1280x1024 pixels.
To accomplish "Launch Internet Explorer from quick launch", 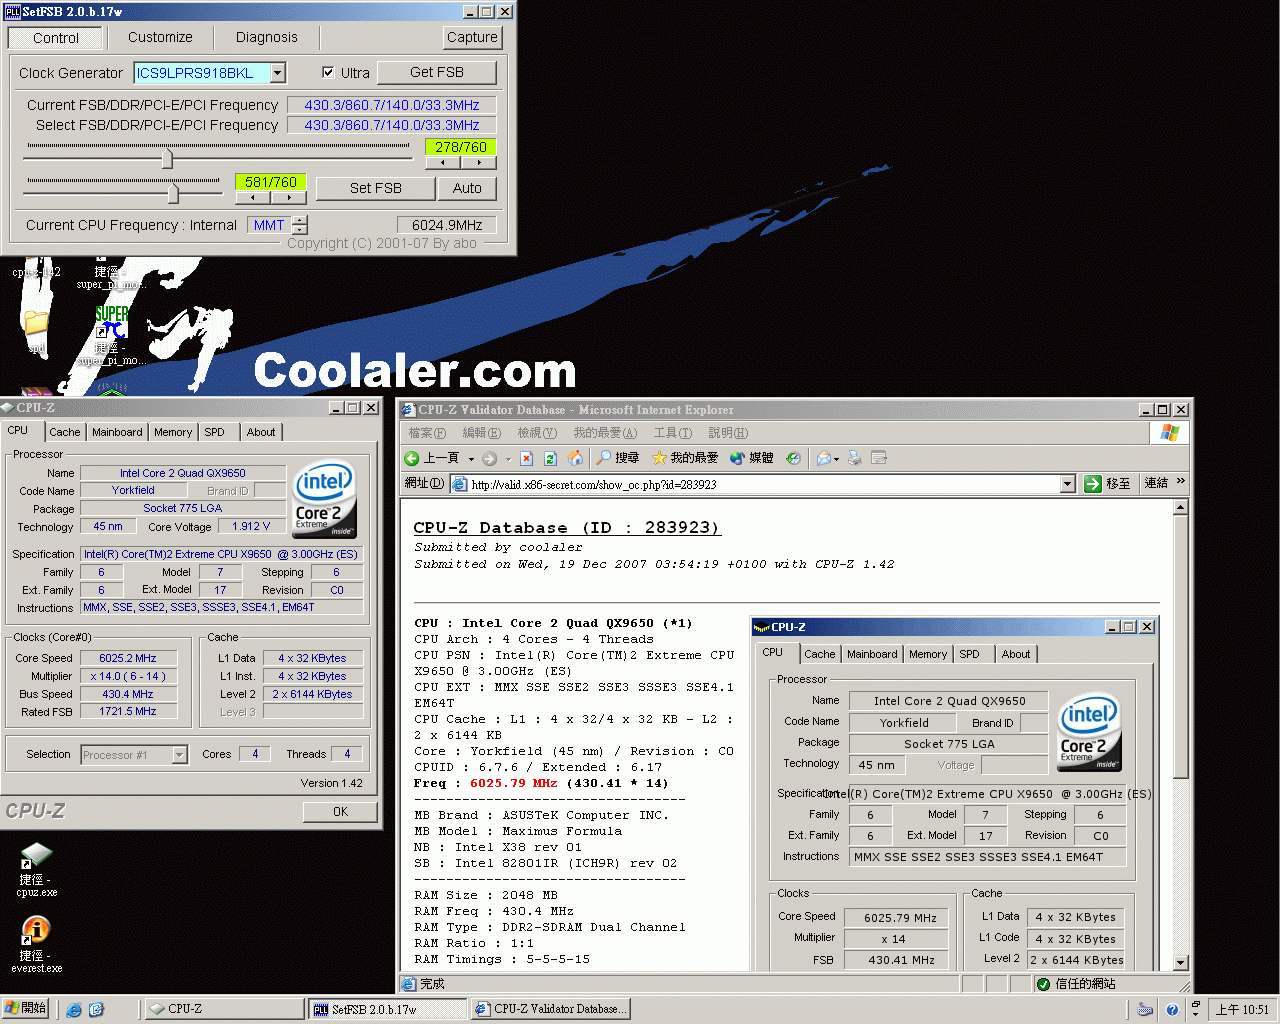I will [x=74, y=1010].
